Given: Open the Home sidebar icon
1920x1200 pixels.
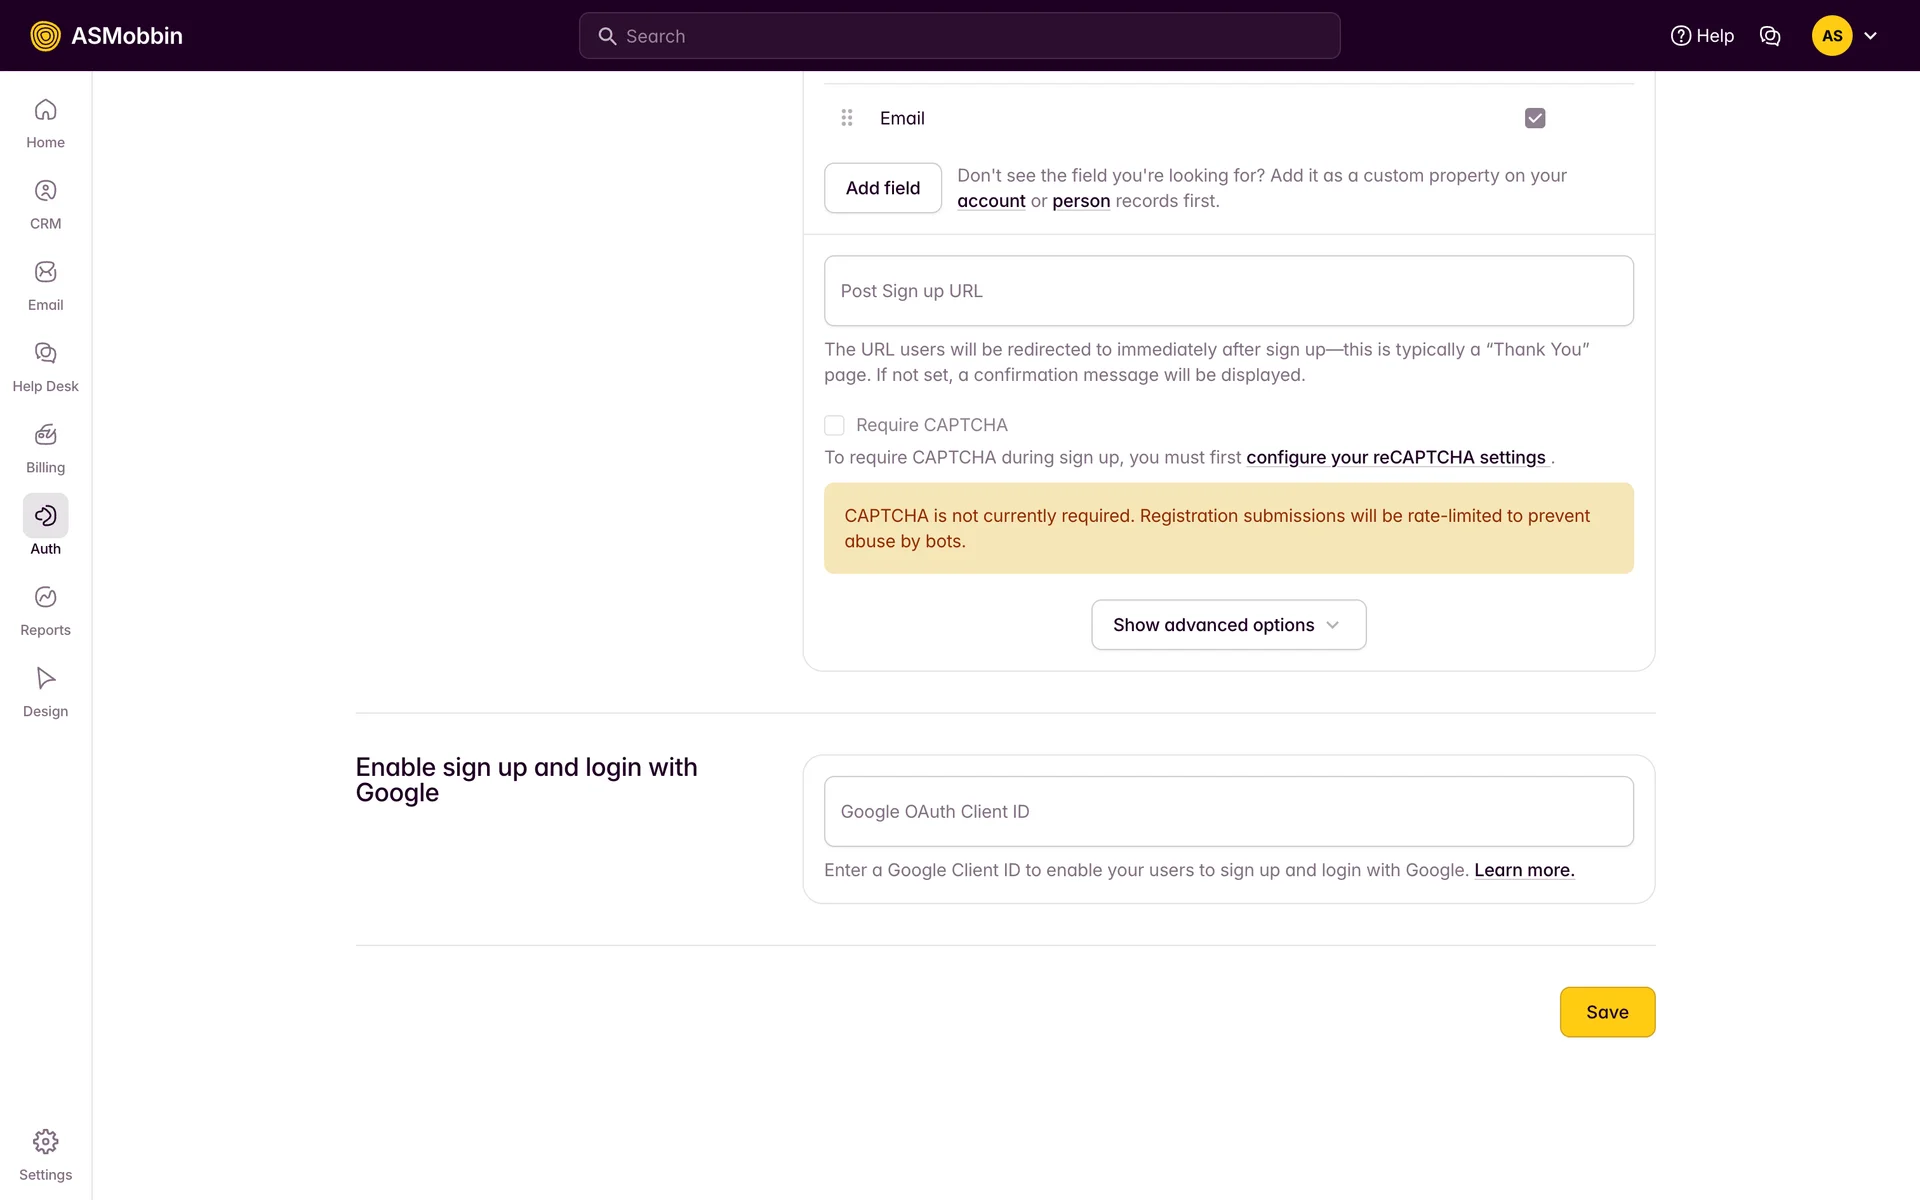Looking at the screenshot, I should pyautogui.click(x=45, y=110).
